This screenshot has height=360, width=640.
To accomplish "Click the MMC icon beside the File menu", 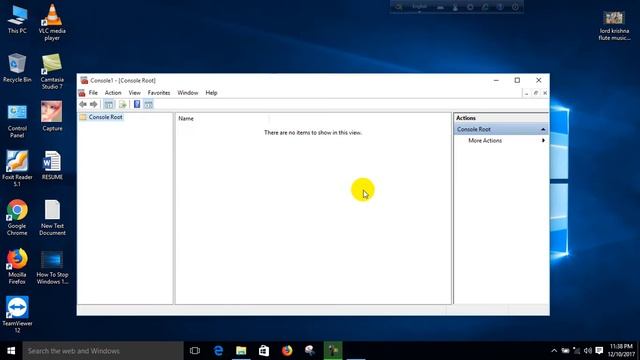I will click(x=82, y=93).
